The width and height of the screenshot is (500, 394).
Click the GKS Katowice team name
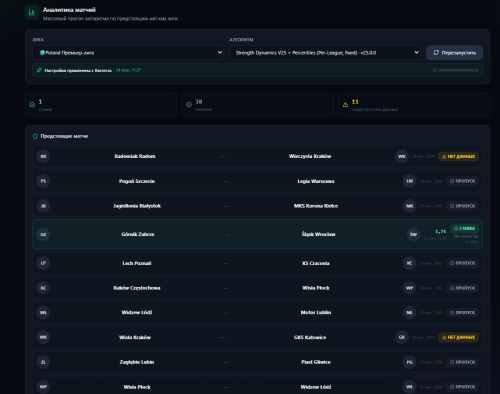(310, 337)
